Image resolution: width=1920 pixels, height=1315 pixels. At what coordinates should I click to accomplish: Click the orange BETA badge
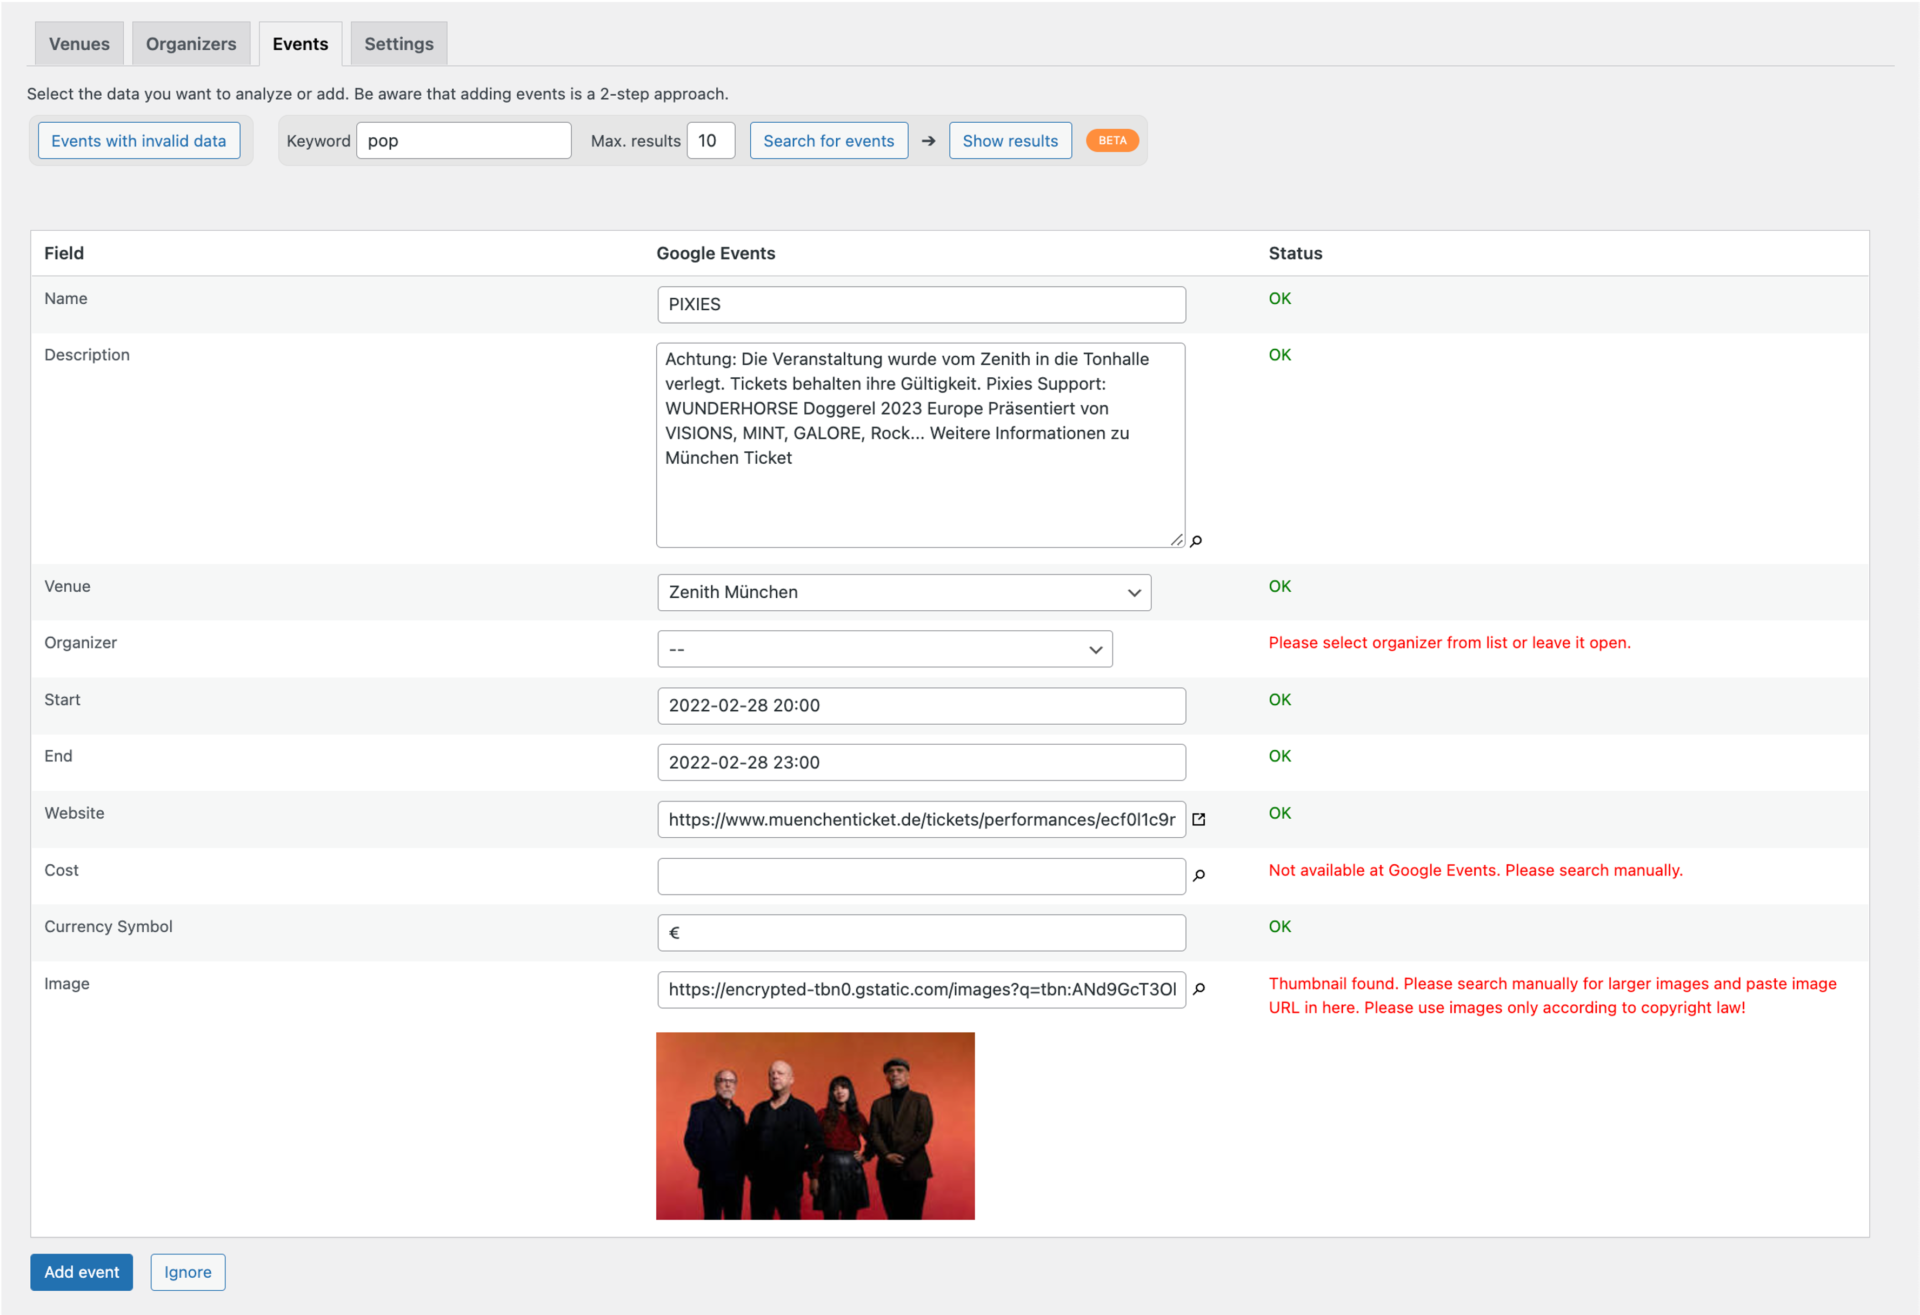click(x=1112, y=140)
